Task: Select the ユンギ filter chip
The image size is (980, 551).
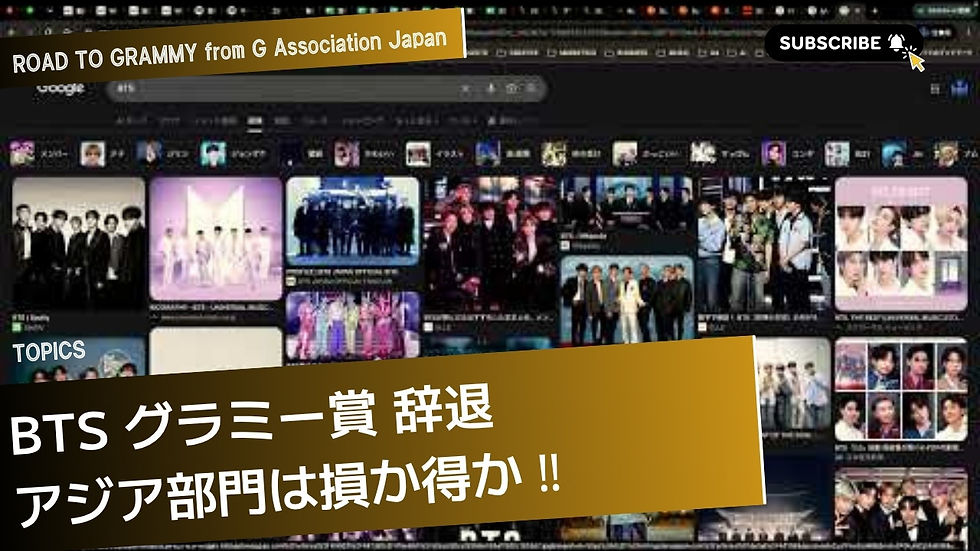Action: (789, 154)
